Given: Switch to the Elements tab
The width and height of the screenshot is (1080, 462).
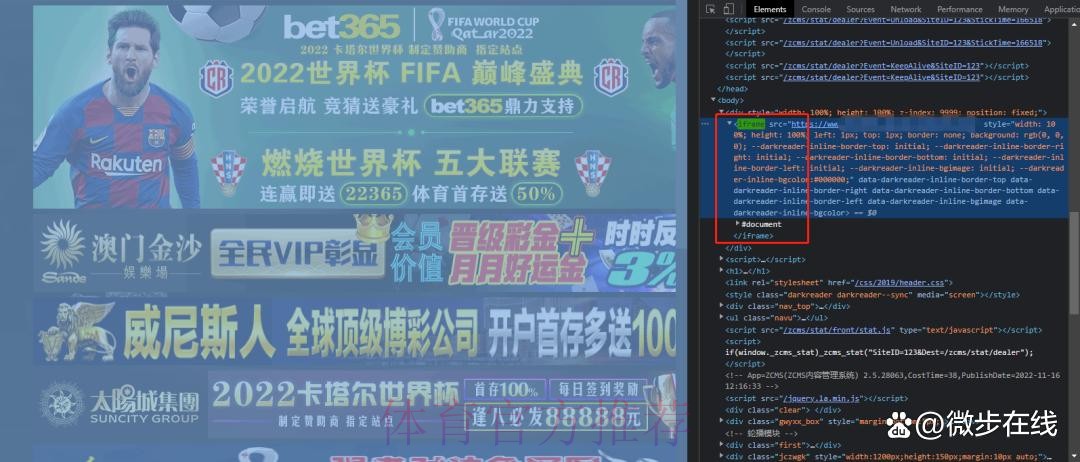Looking at the screenshot, I should 769,9.
